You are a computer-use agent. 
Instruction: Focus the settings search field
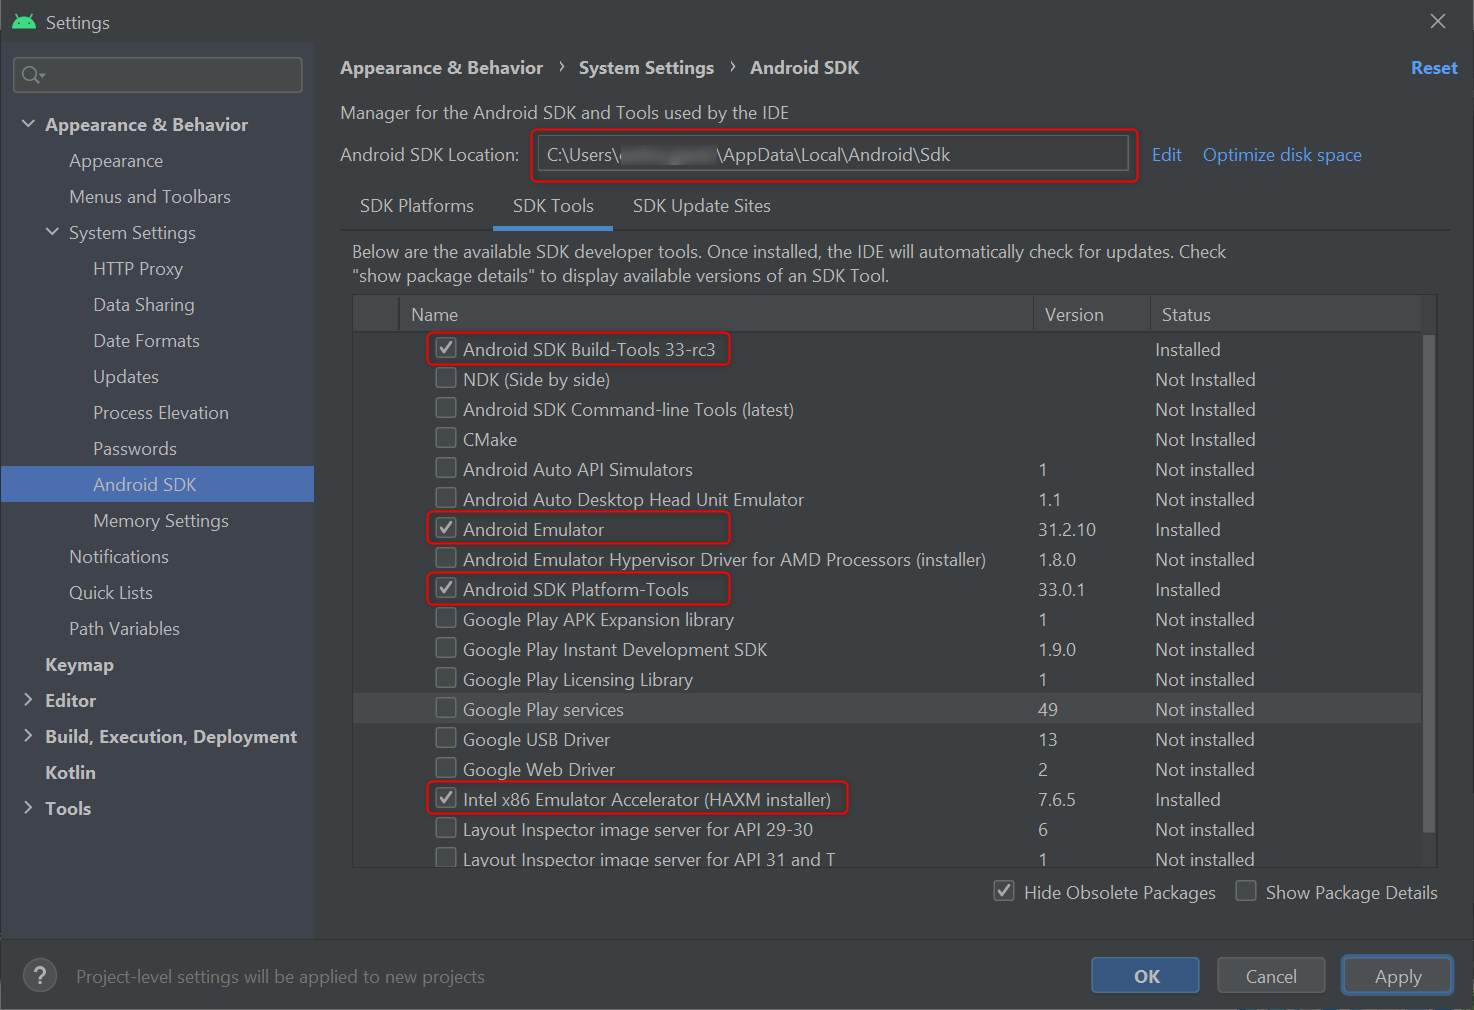tap(158, 75)
